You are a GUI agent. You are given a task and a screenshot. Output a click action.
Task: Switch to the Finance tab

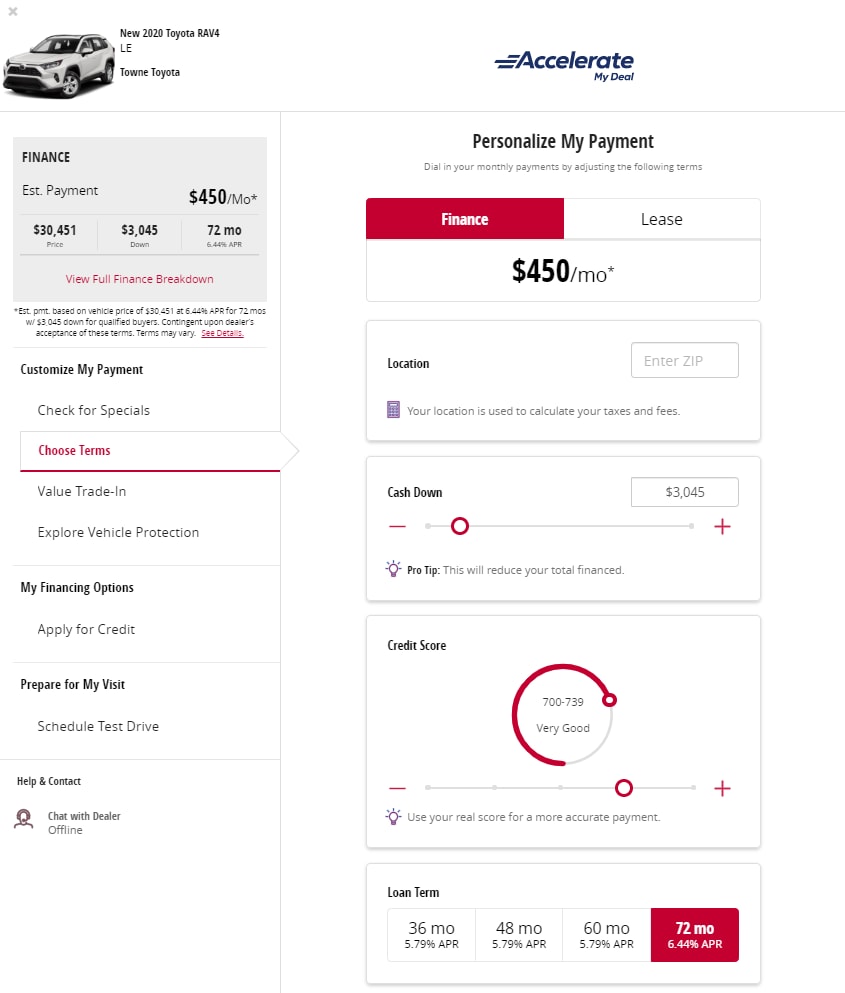pos(465,219)
